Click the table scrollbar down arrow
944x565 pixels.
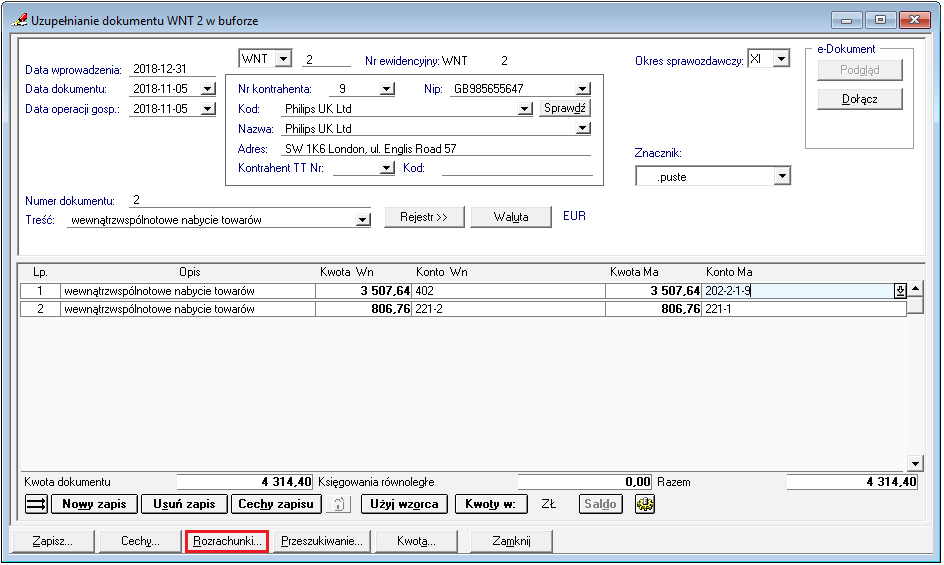pos(915,463)
